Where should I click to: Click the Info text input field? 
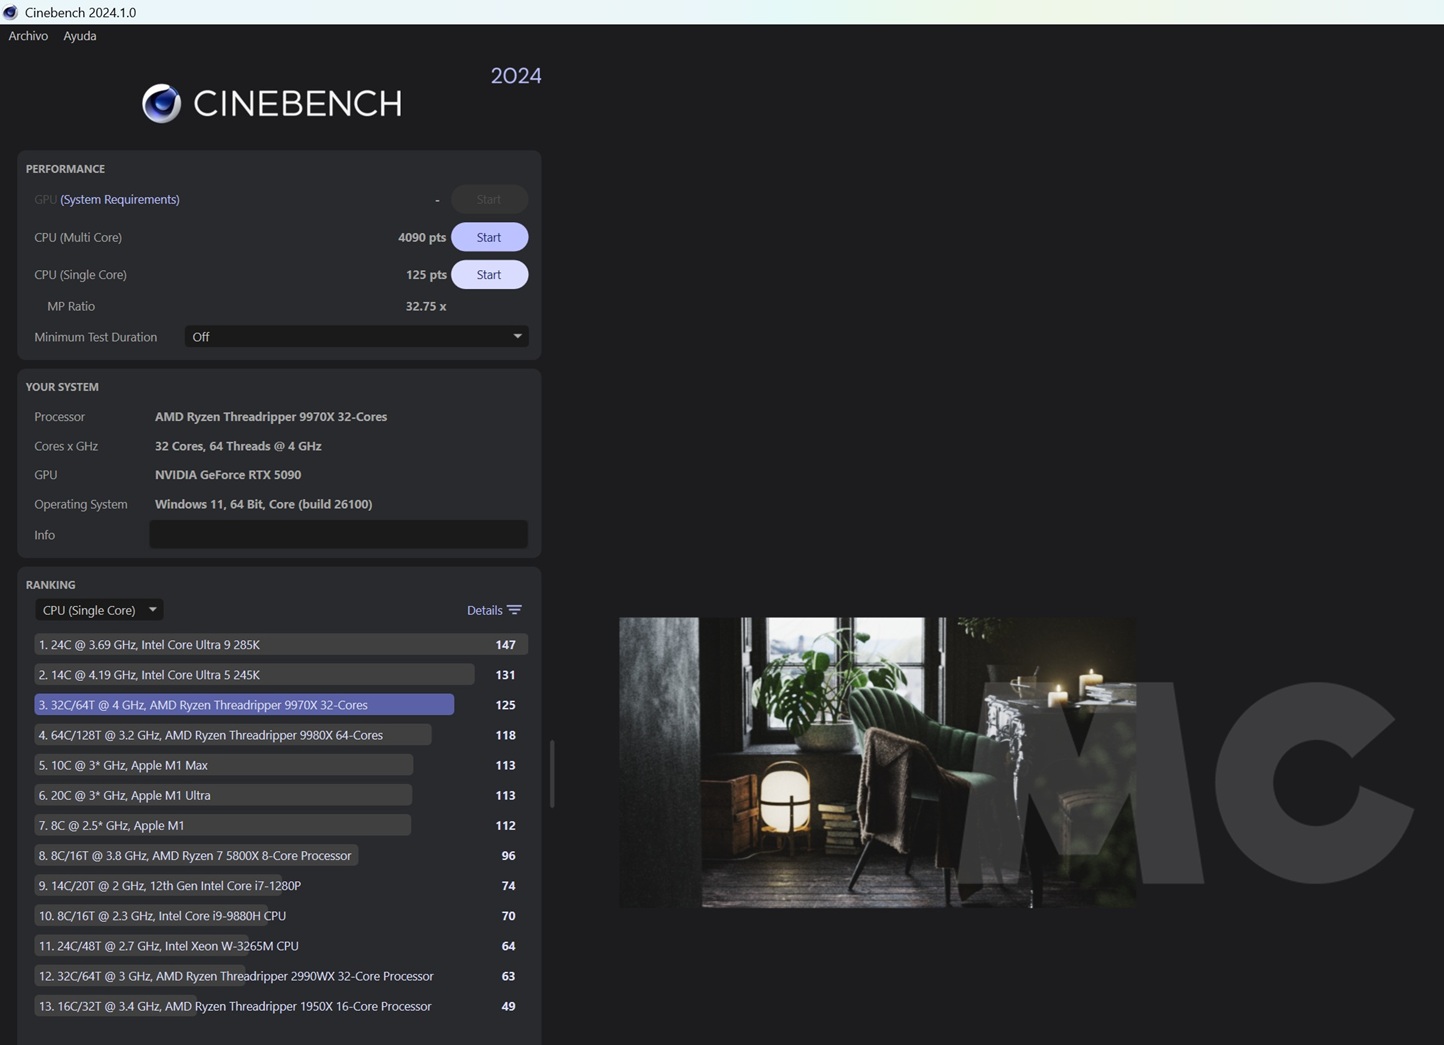pyautogui.click(x=338, y=535)
